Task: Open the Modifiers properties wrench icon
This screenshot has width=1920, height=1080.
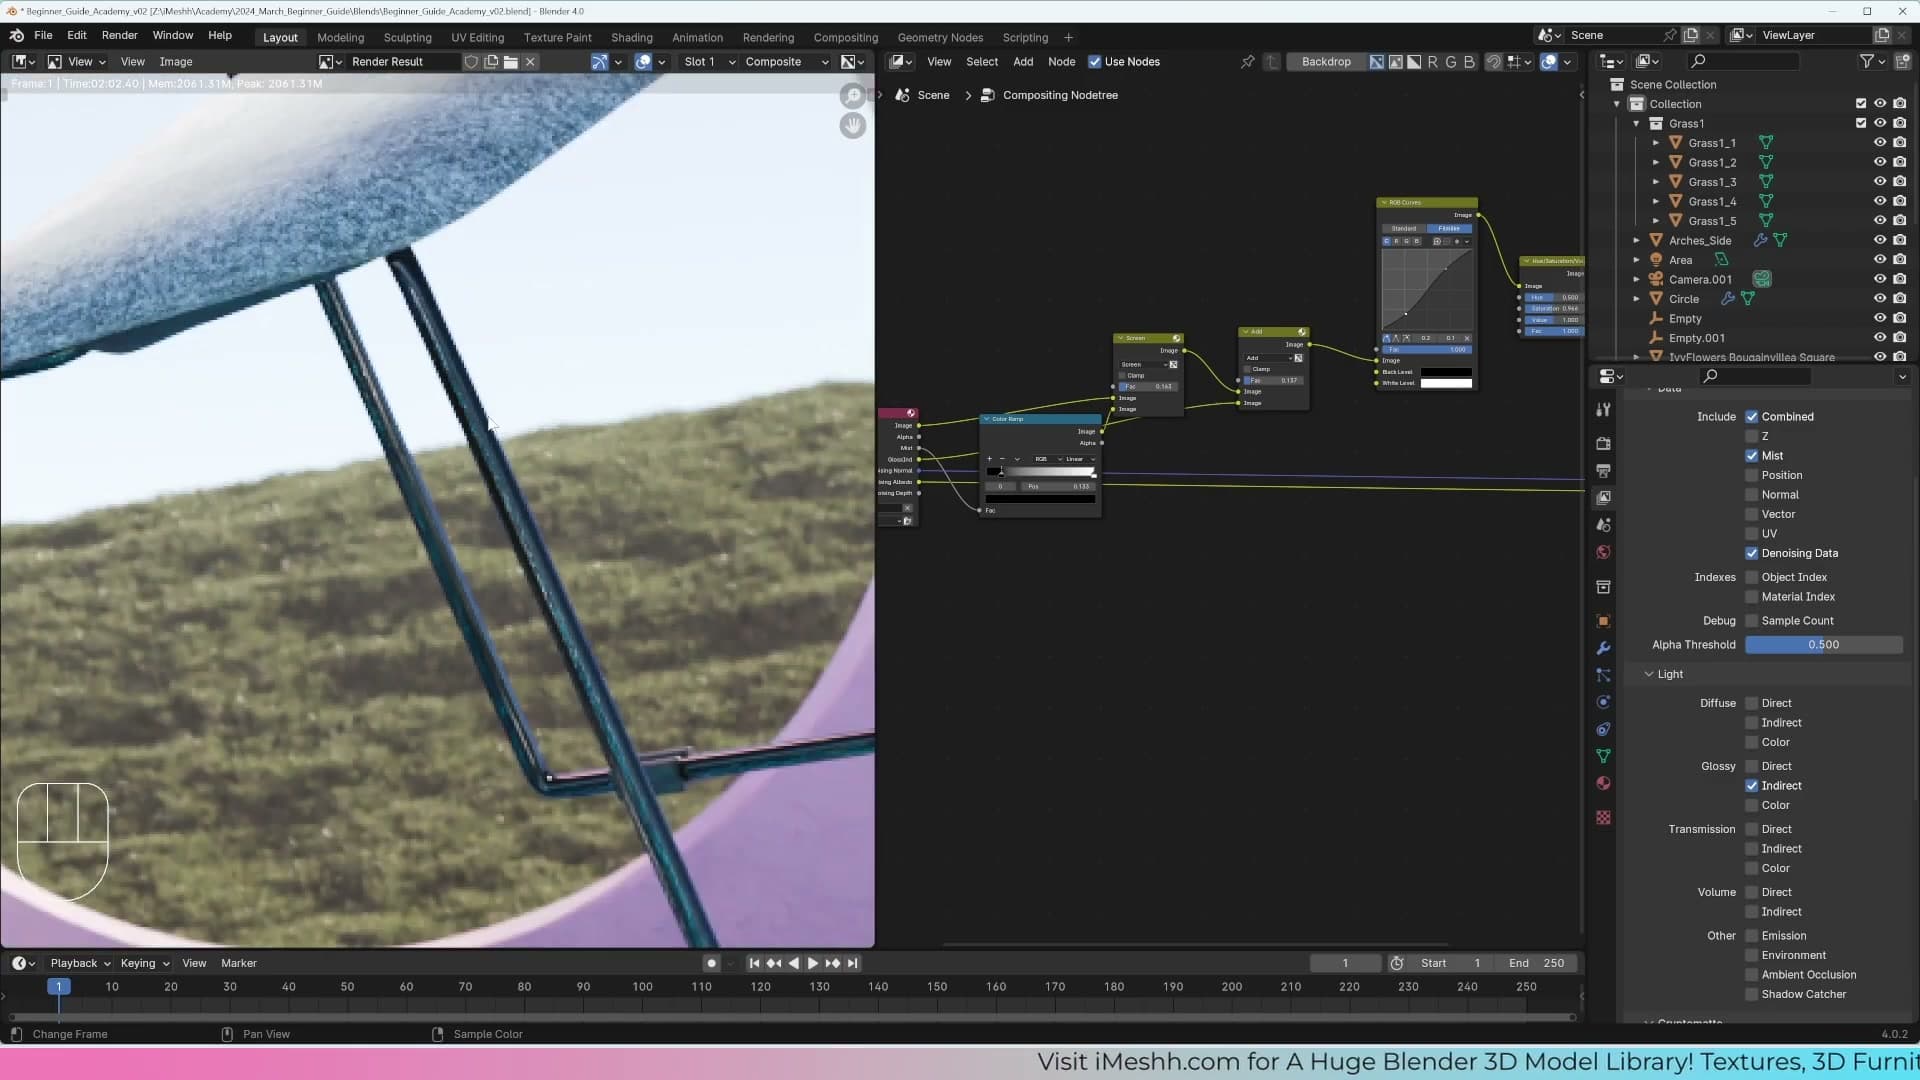Action: click(x=1603, y=648)
